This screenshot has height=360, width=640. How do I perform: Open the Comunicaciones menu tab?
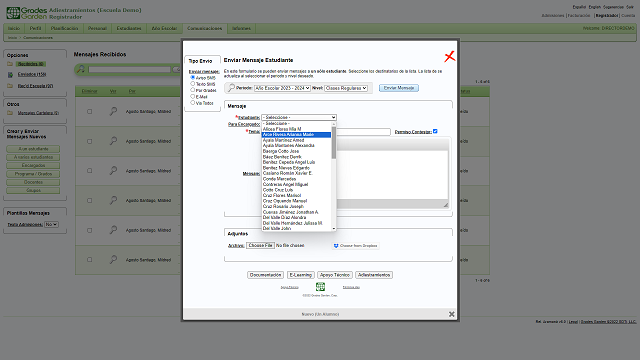pos(204,28)
